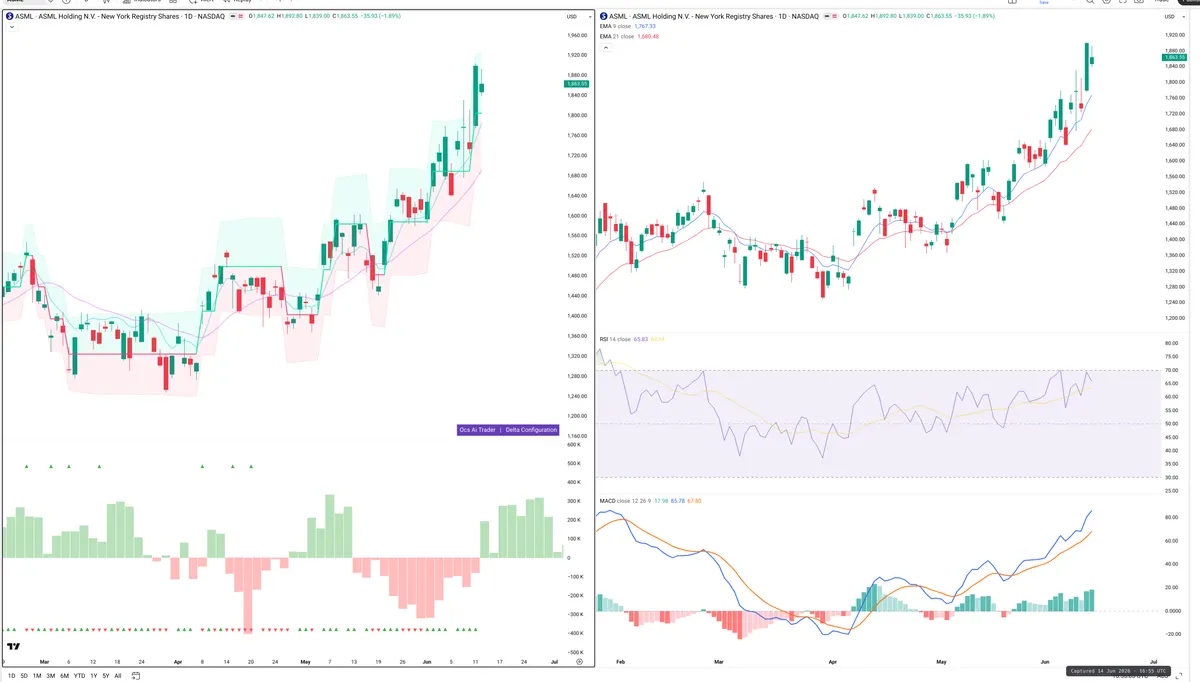This screenshot has width=1200, height=682.
Task: Click the Feb label on right chart's time axis
Action: [x=620, y=662]
